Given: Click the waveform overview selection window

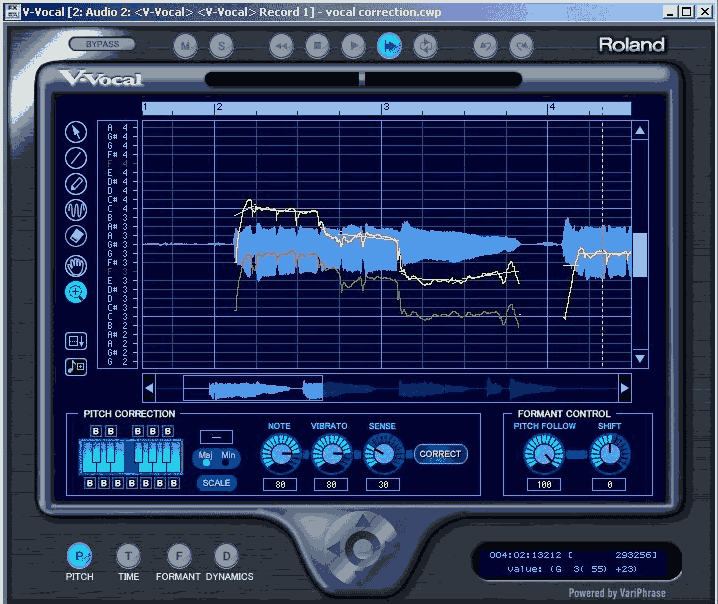Looking at the screenshot, I should coord(253,388).
